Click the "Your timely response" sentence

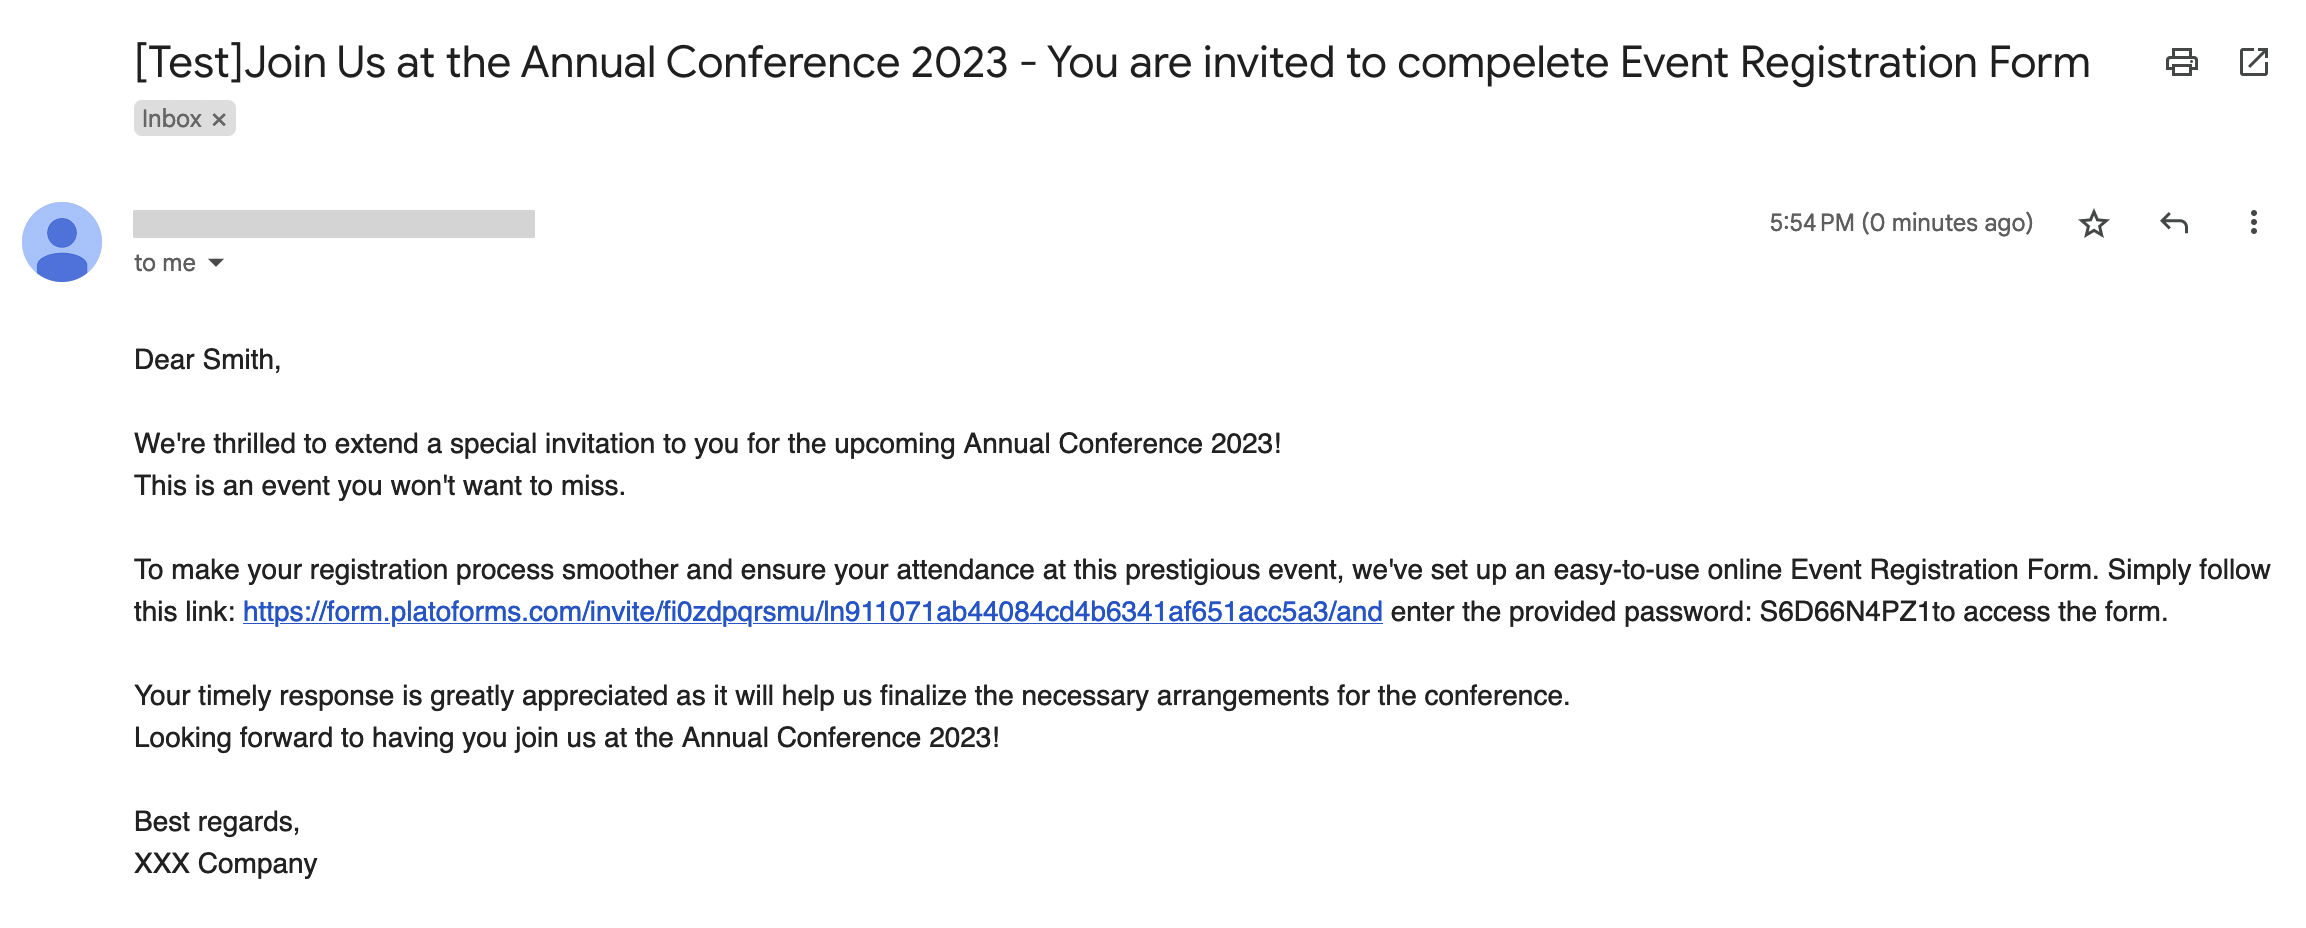(x=851, y=695)
